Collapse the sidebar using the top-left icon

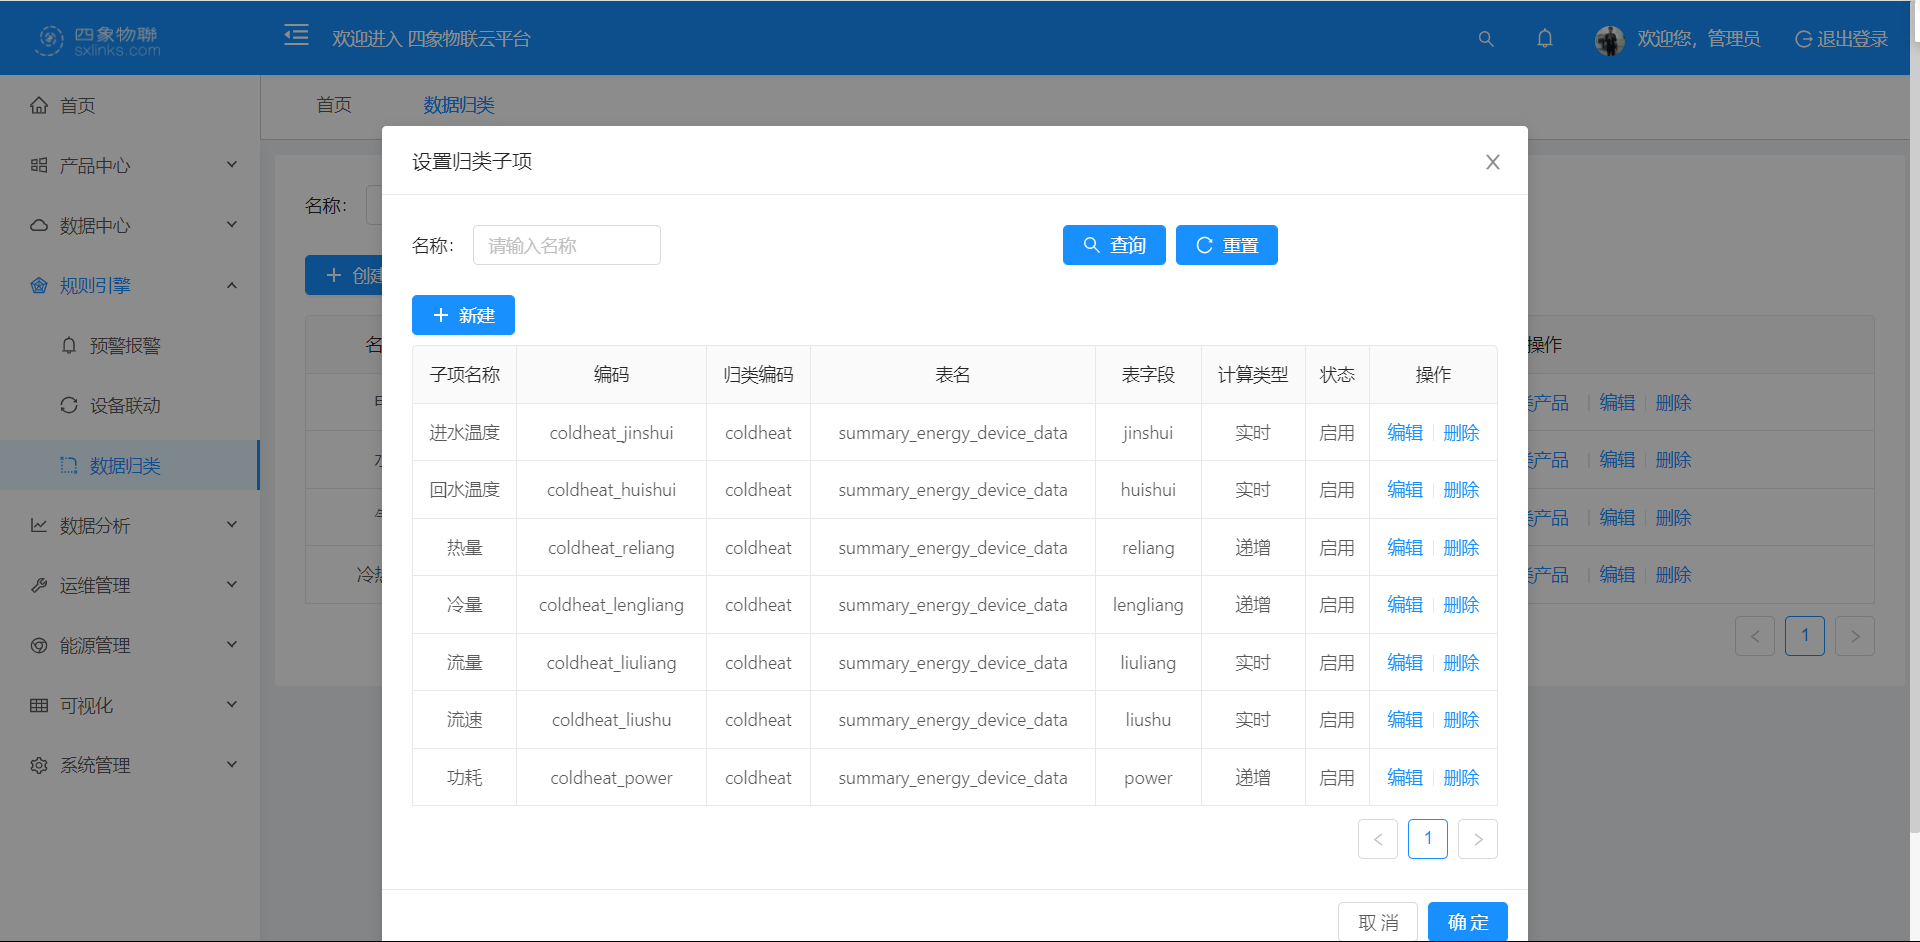296,35
